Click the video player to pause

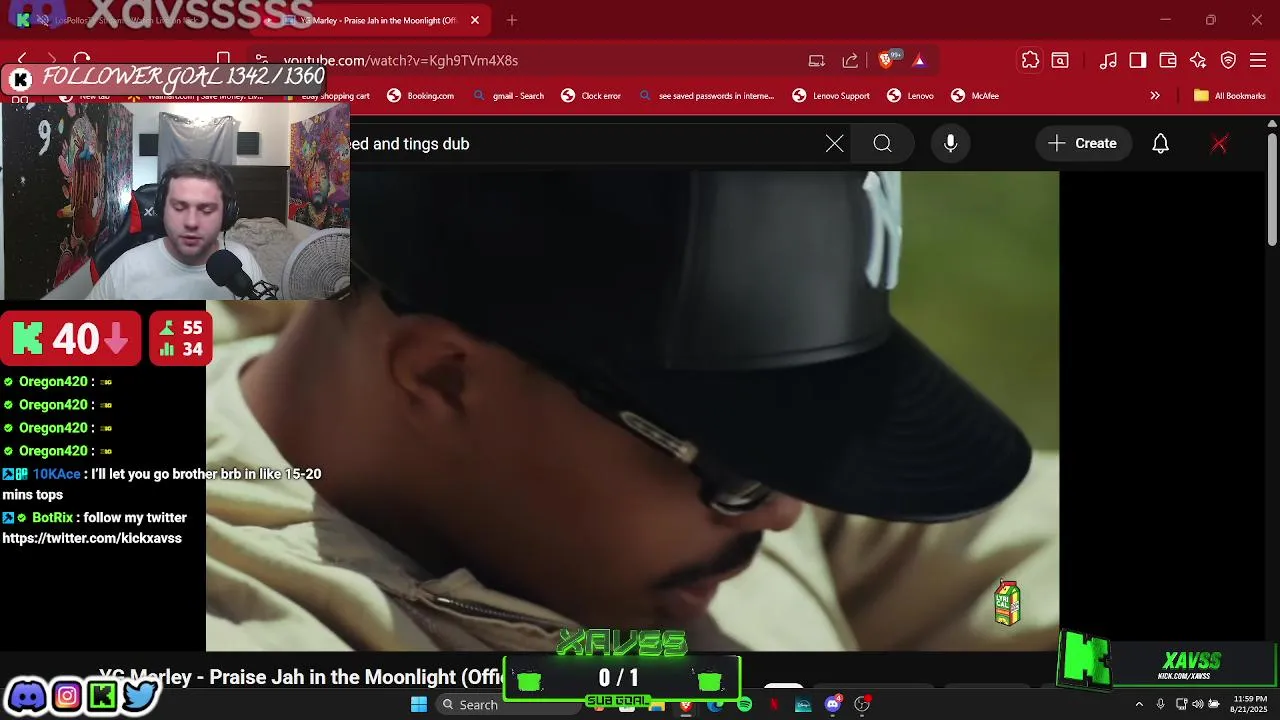(x=632, y=410)
